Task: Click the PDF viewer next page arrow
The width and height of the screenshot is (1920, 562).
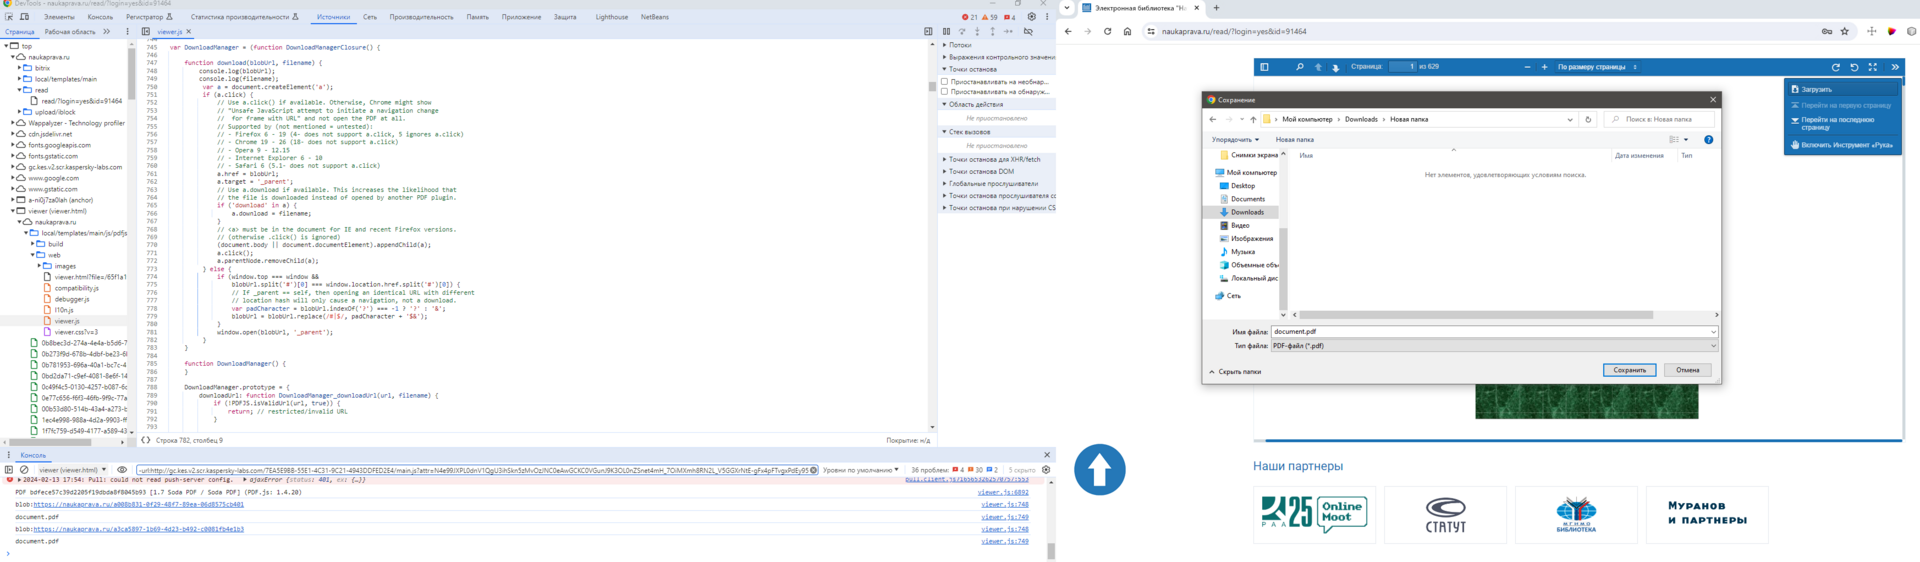Action: pyautogui.click(x=1335, y=67)
